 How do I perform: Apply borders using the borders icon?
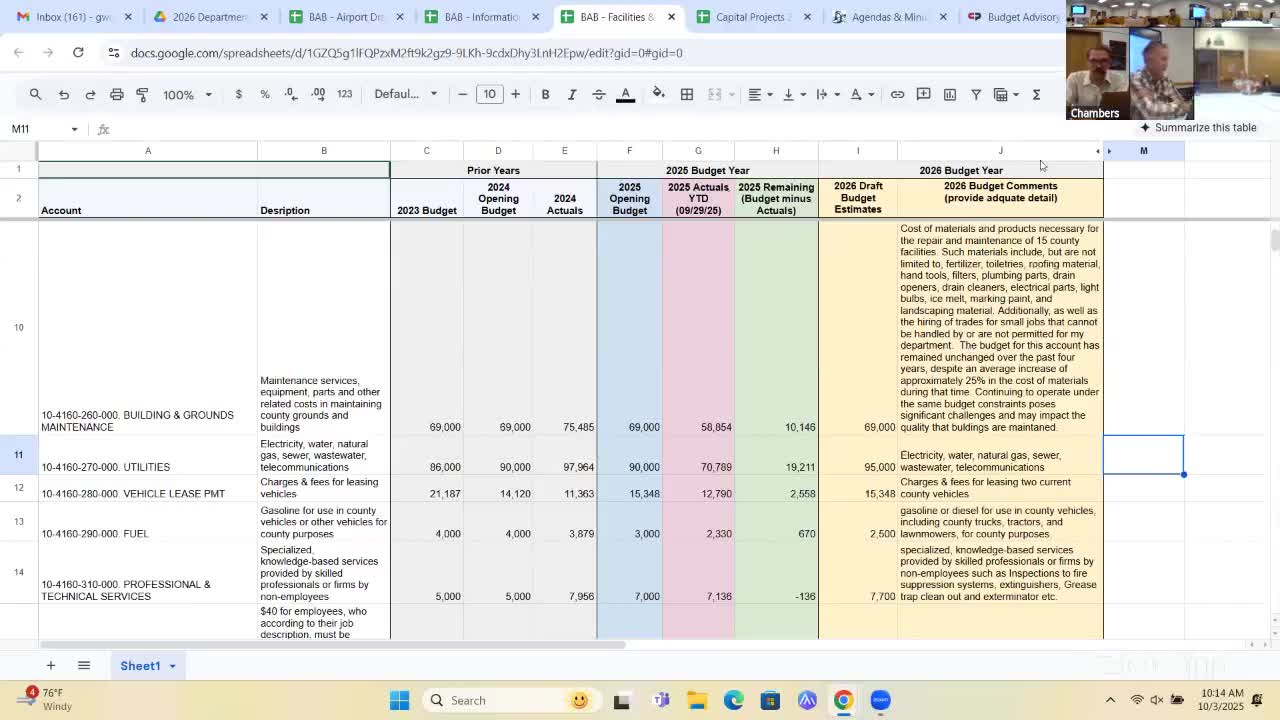tap(687, 94)
